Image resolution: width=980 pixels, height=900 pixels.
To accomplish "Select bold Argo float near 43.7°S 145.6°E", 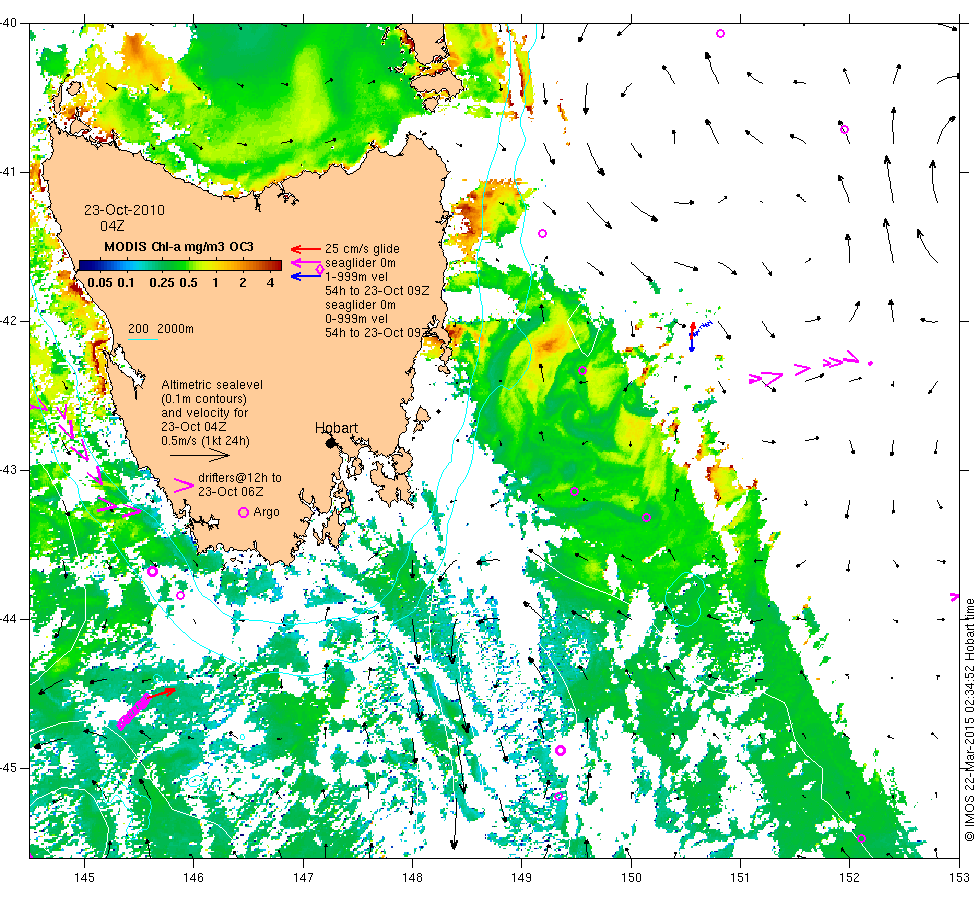I will pos(152,571).
